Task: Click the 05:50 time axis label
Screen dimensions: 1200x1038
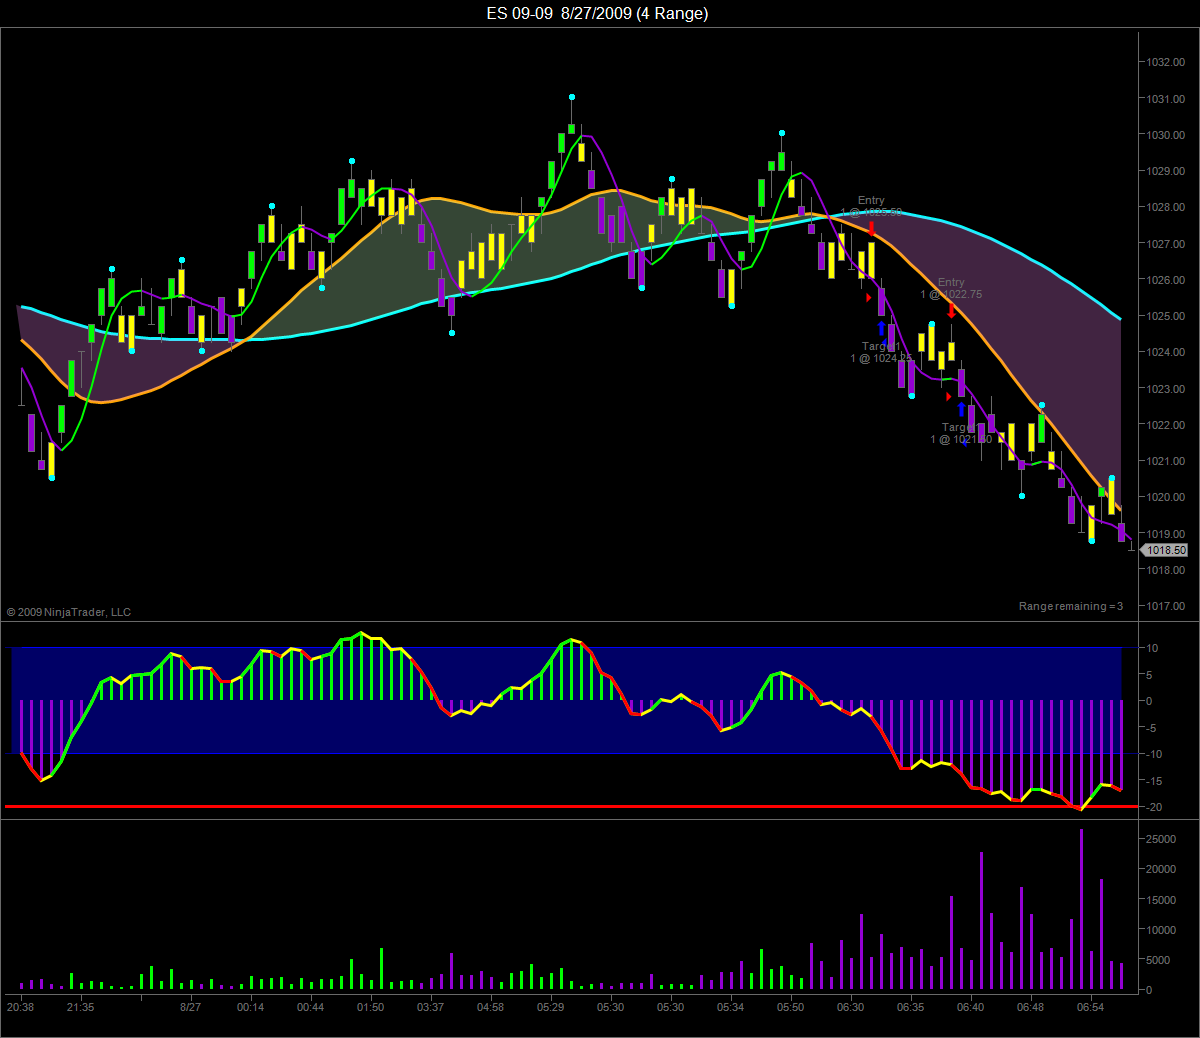Action: (790, 1007)
